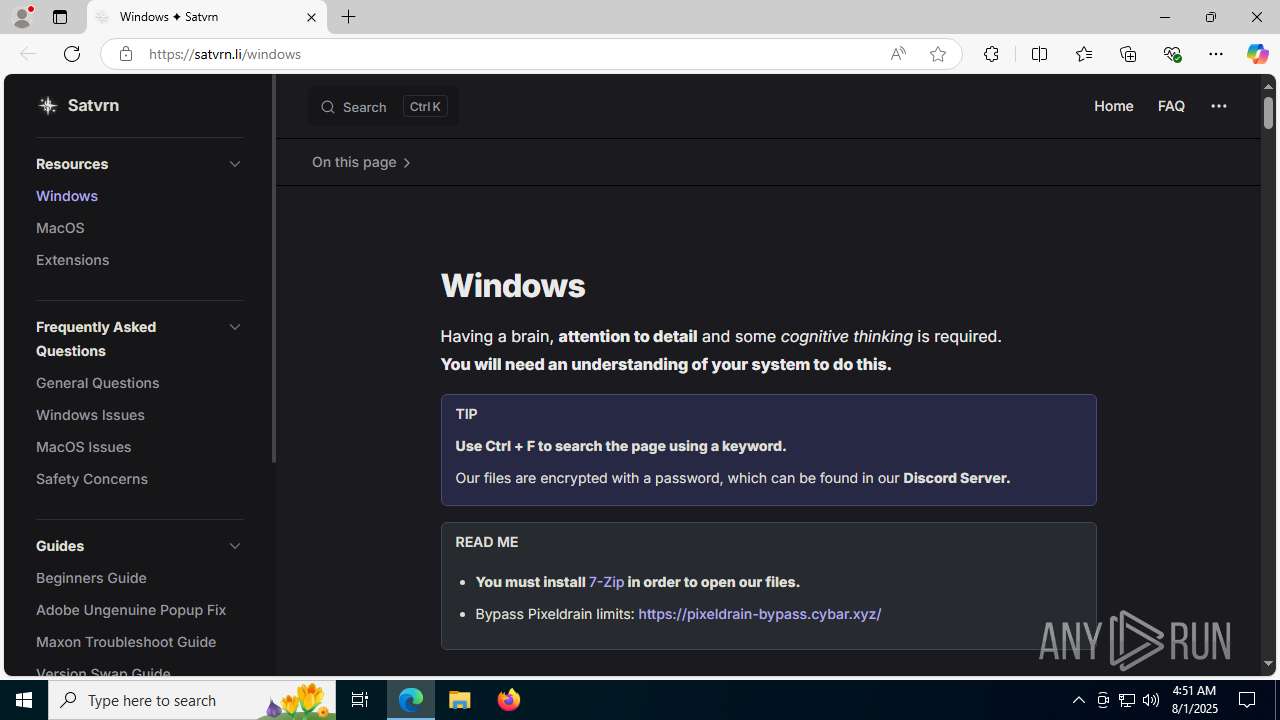1280x720 pixels.
Task: Open the Home nav link
Action: 1113,106
